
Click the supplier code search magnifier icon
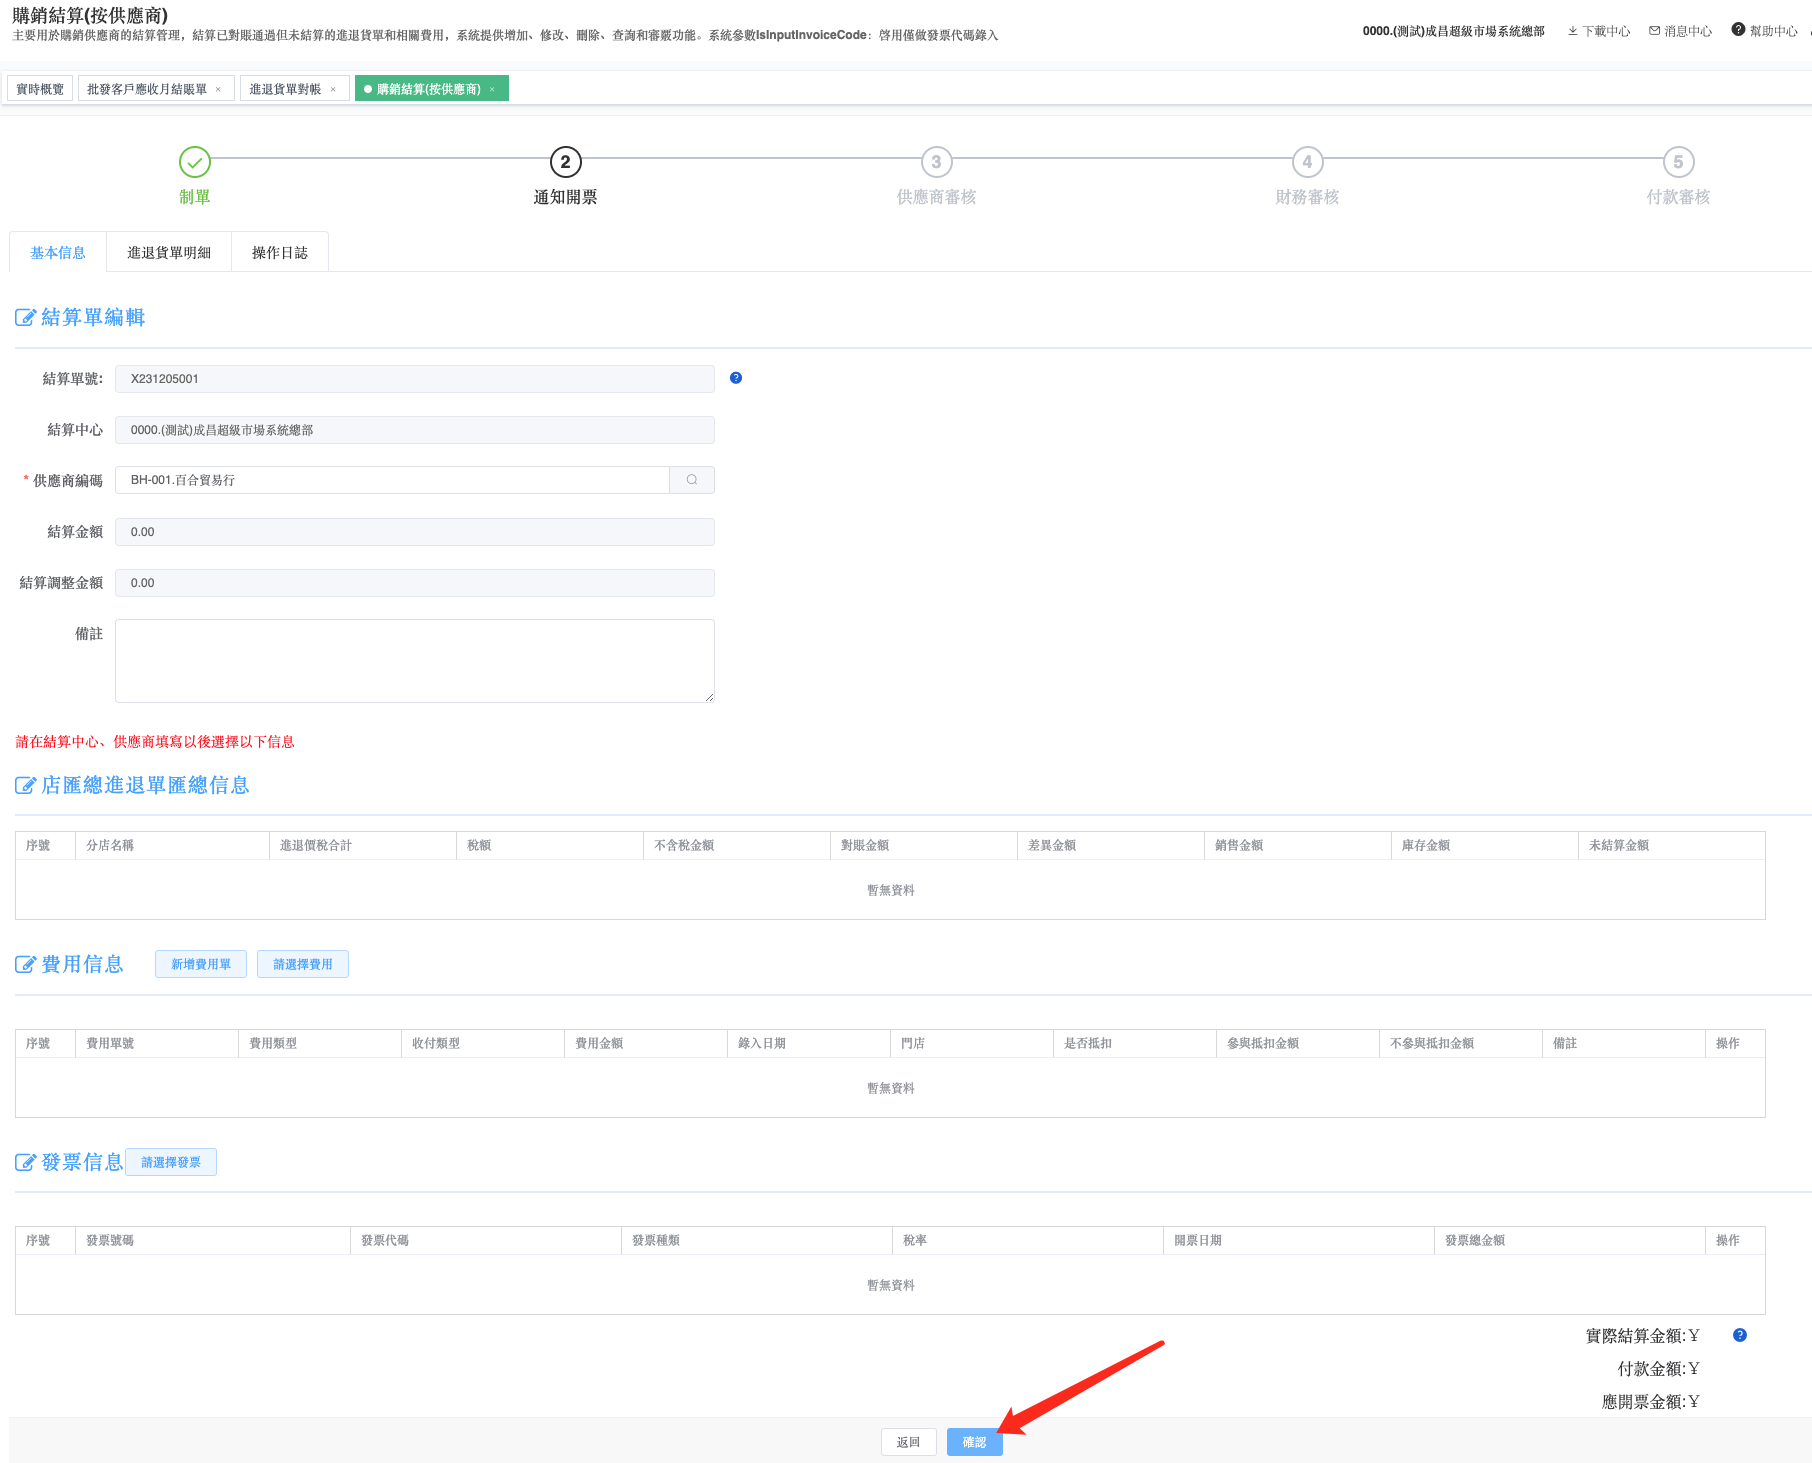[691, 480]
